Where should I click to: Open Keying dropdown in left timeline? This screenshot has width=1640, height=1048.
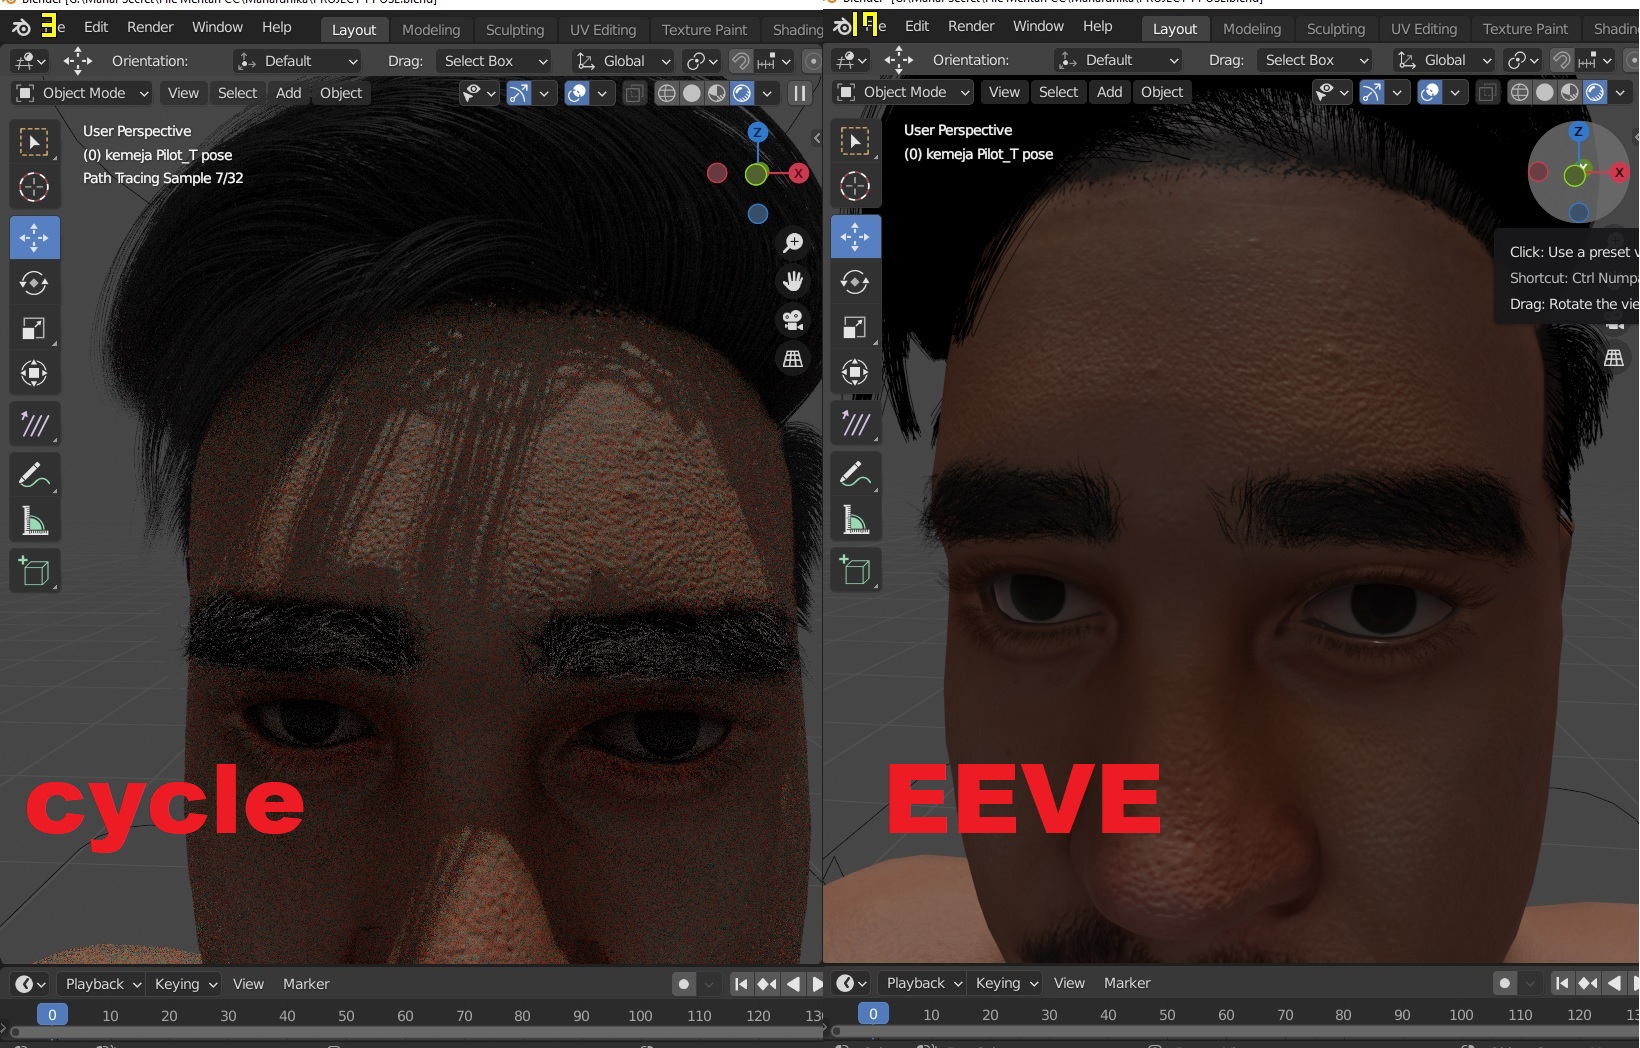coord(185,984)
